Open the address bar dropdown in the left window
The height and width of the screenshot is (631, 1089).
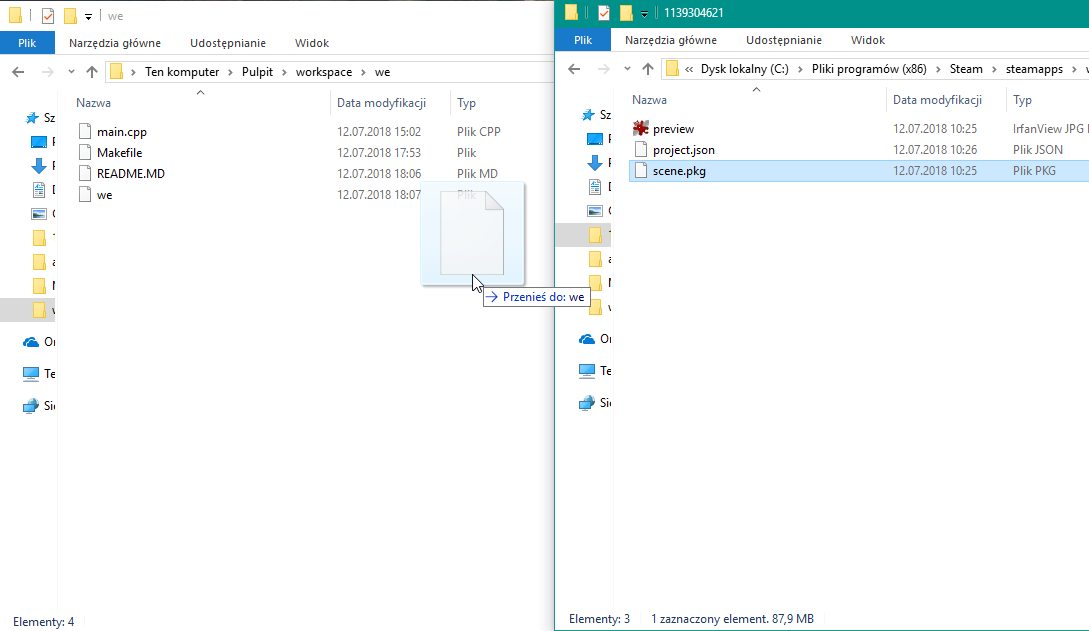70,71
